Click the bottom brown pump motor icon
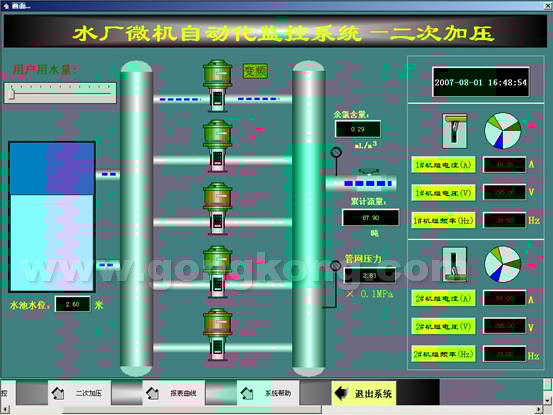Viewport: 553px width, 415px height. (217, 322)
